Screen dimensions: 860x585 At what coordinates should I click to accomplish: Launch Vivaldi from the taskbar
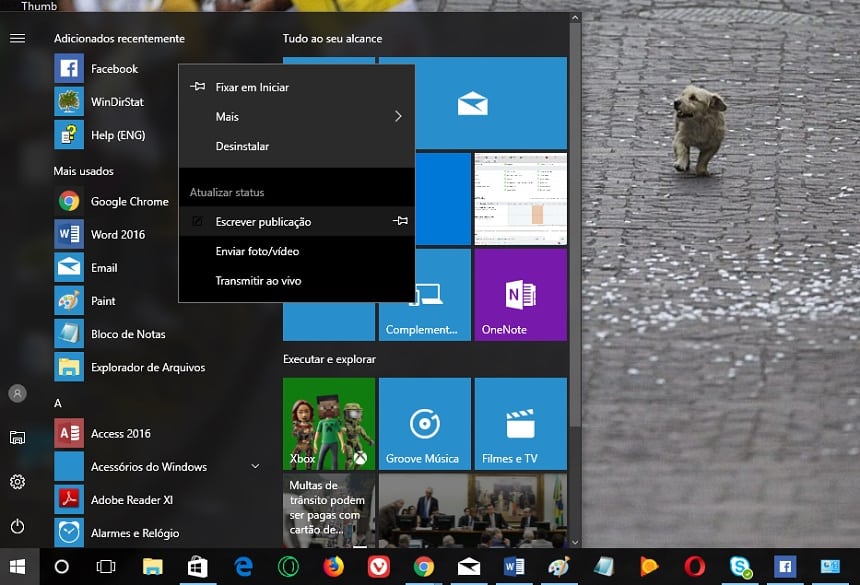click(378, 566)
